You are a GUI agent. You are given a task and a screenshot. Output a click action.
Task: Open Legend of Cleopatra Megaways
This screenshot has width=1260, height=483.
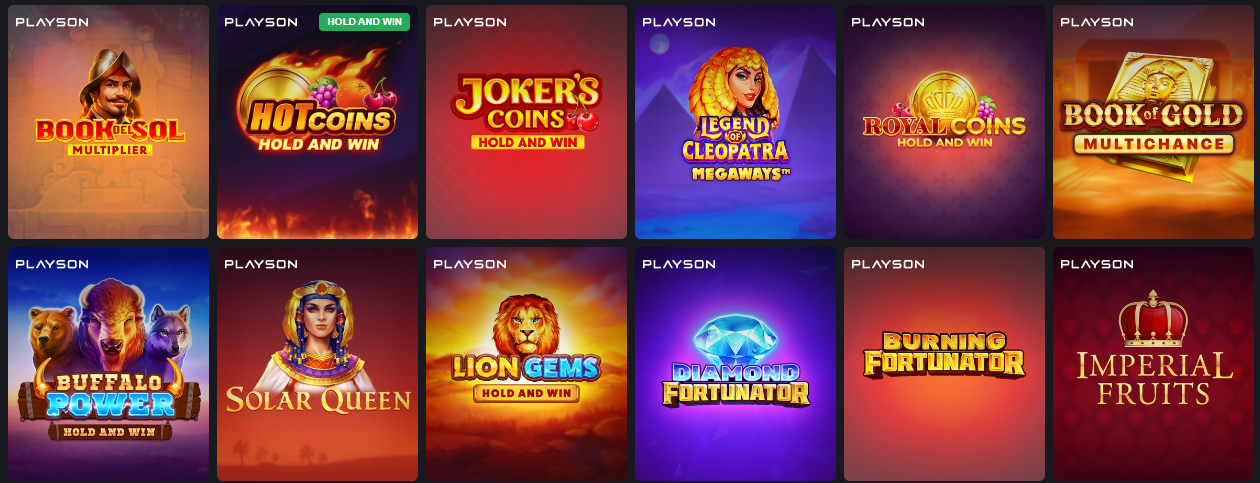735,122
